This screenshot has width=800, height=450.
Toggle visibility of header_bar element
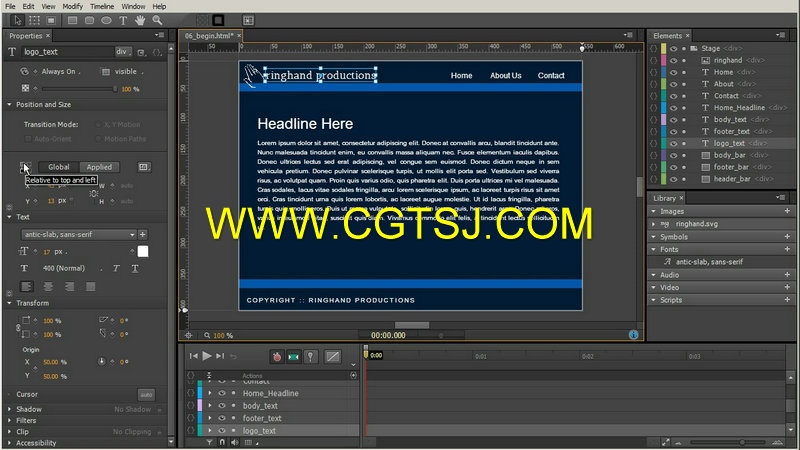pos(673,179)
